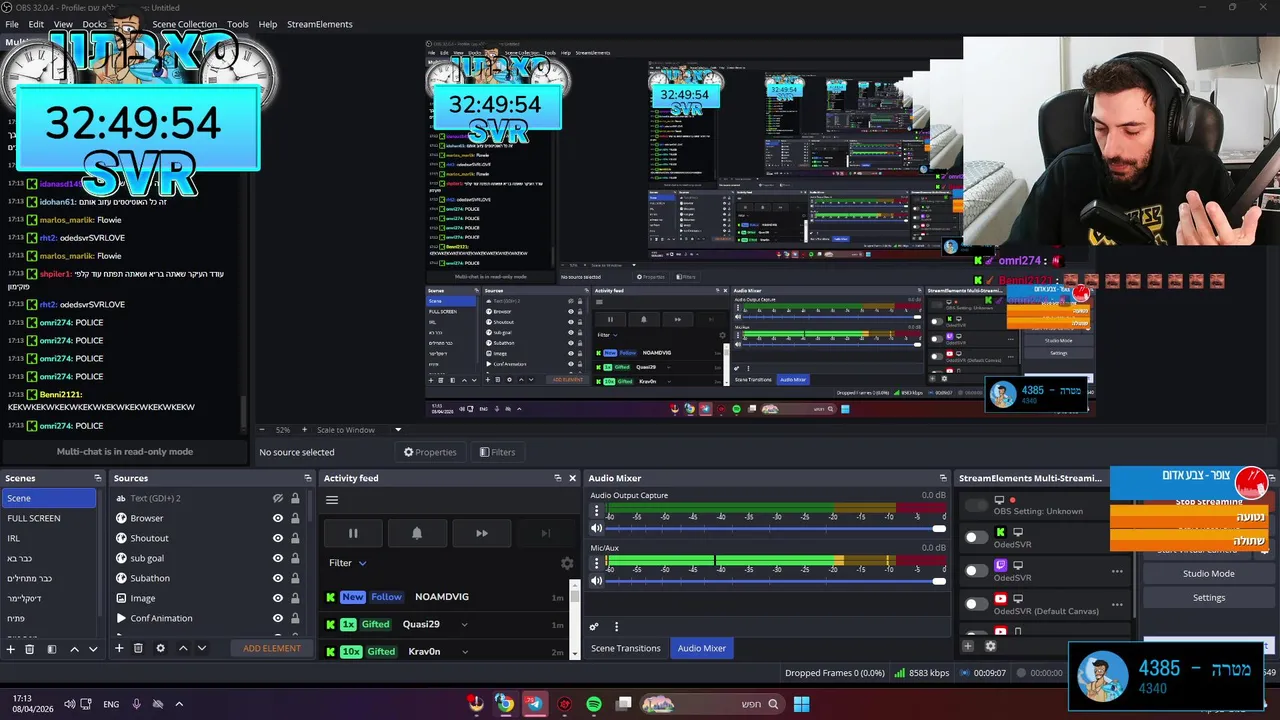Open the Activity feed hamburger menu
Screen dimensions: 1280x720
(x=332, y=500)
